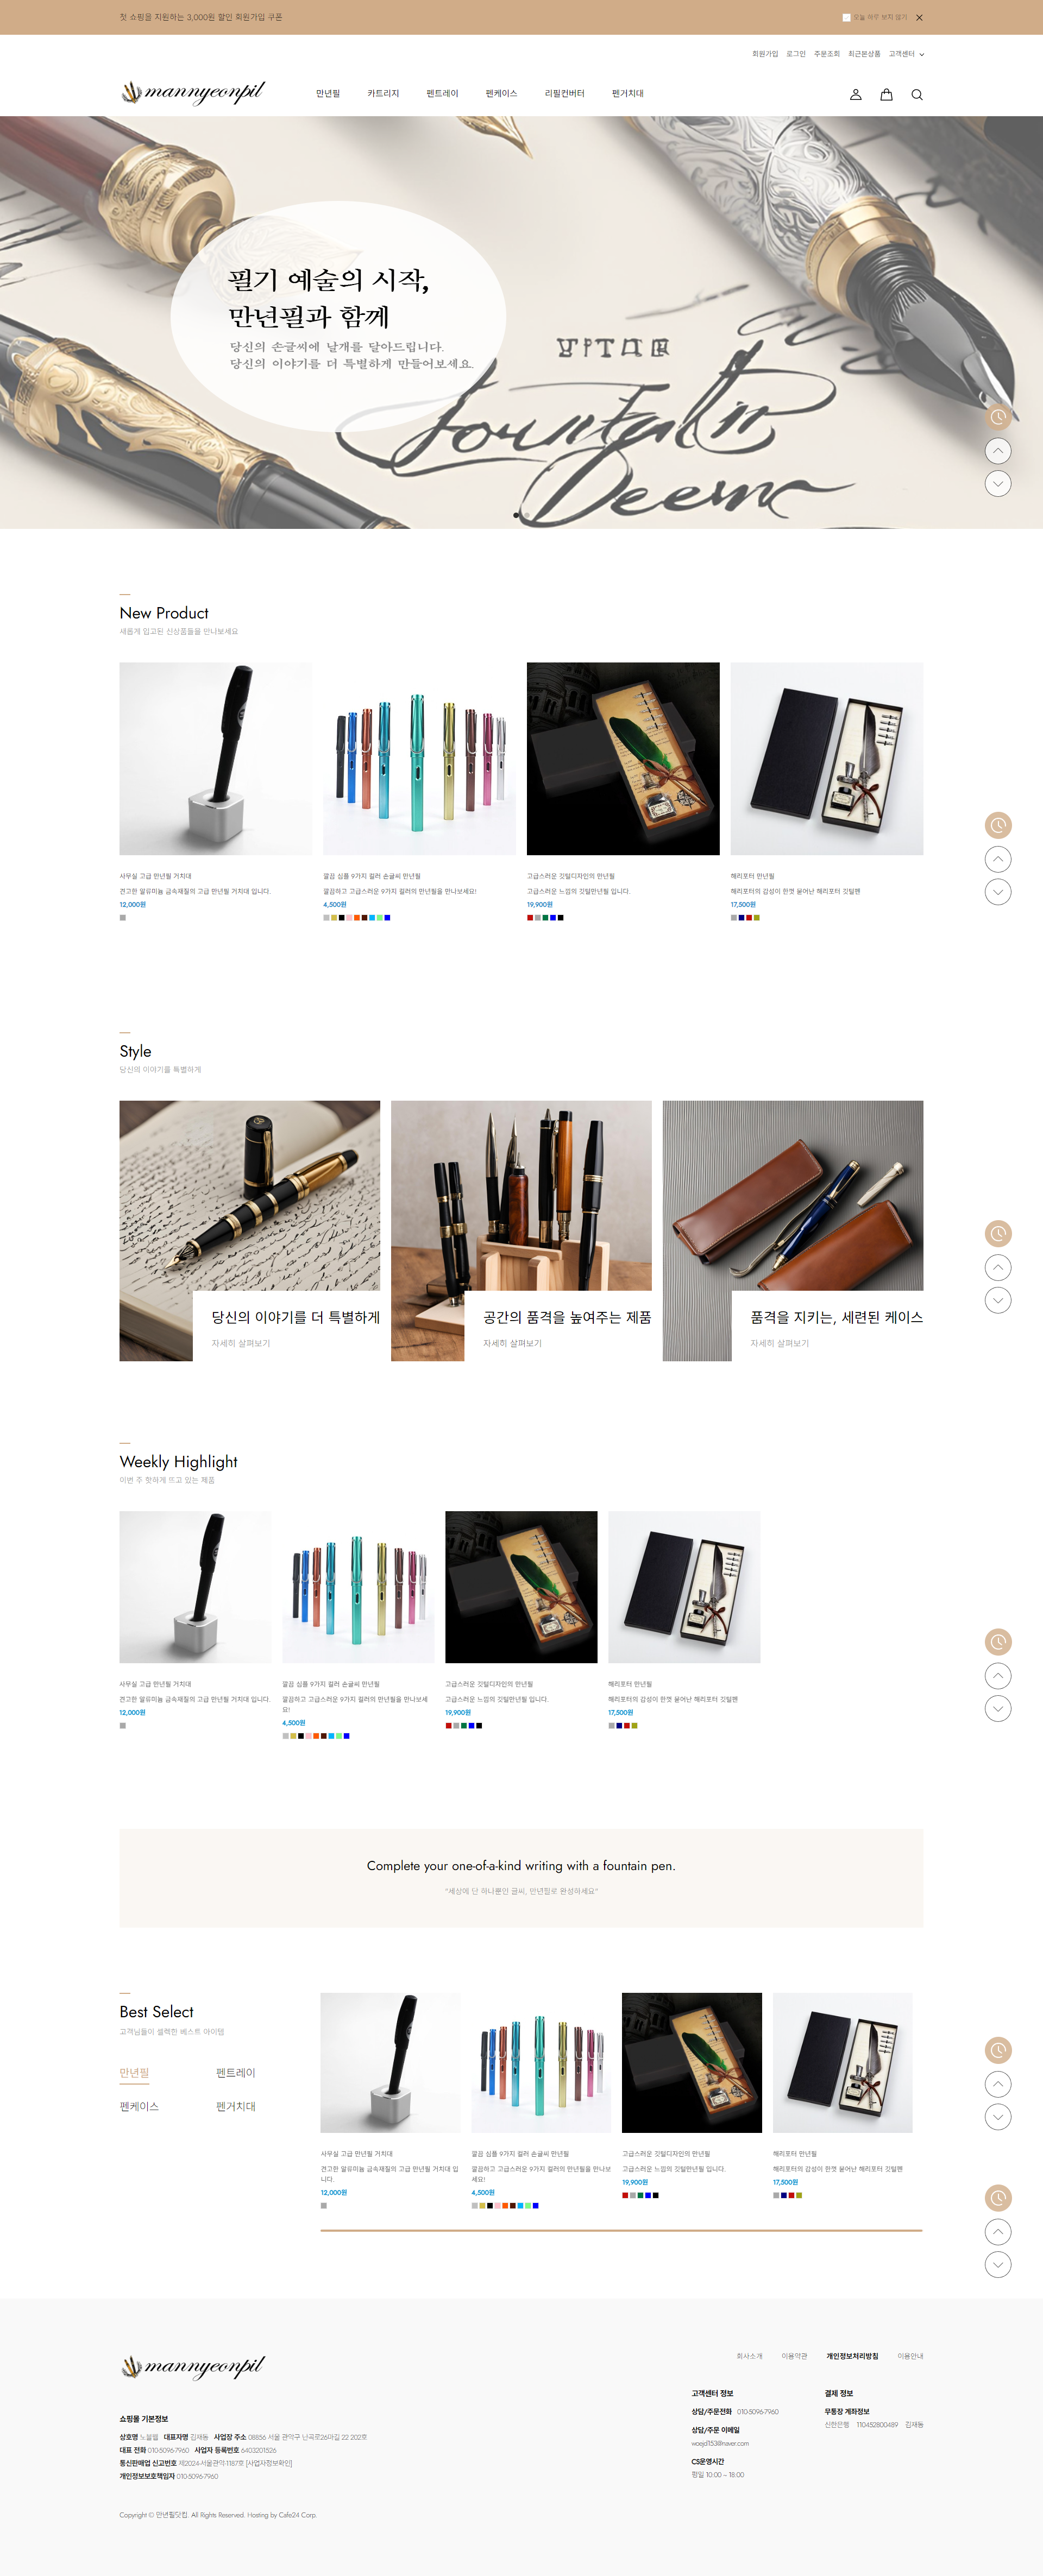Close the top coupon banner with X

point(919,17)
